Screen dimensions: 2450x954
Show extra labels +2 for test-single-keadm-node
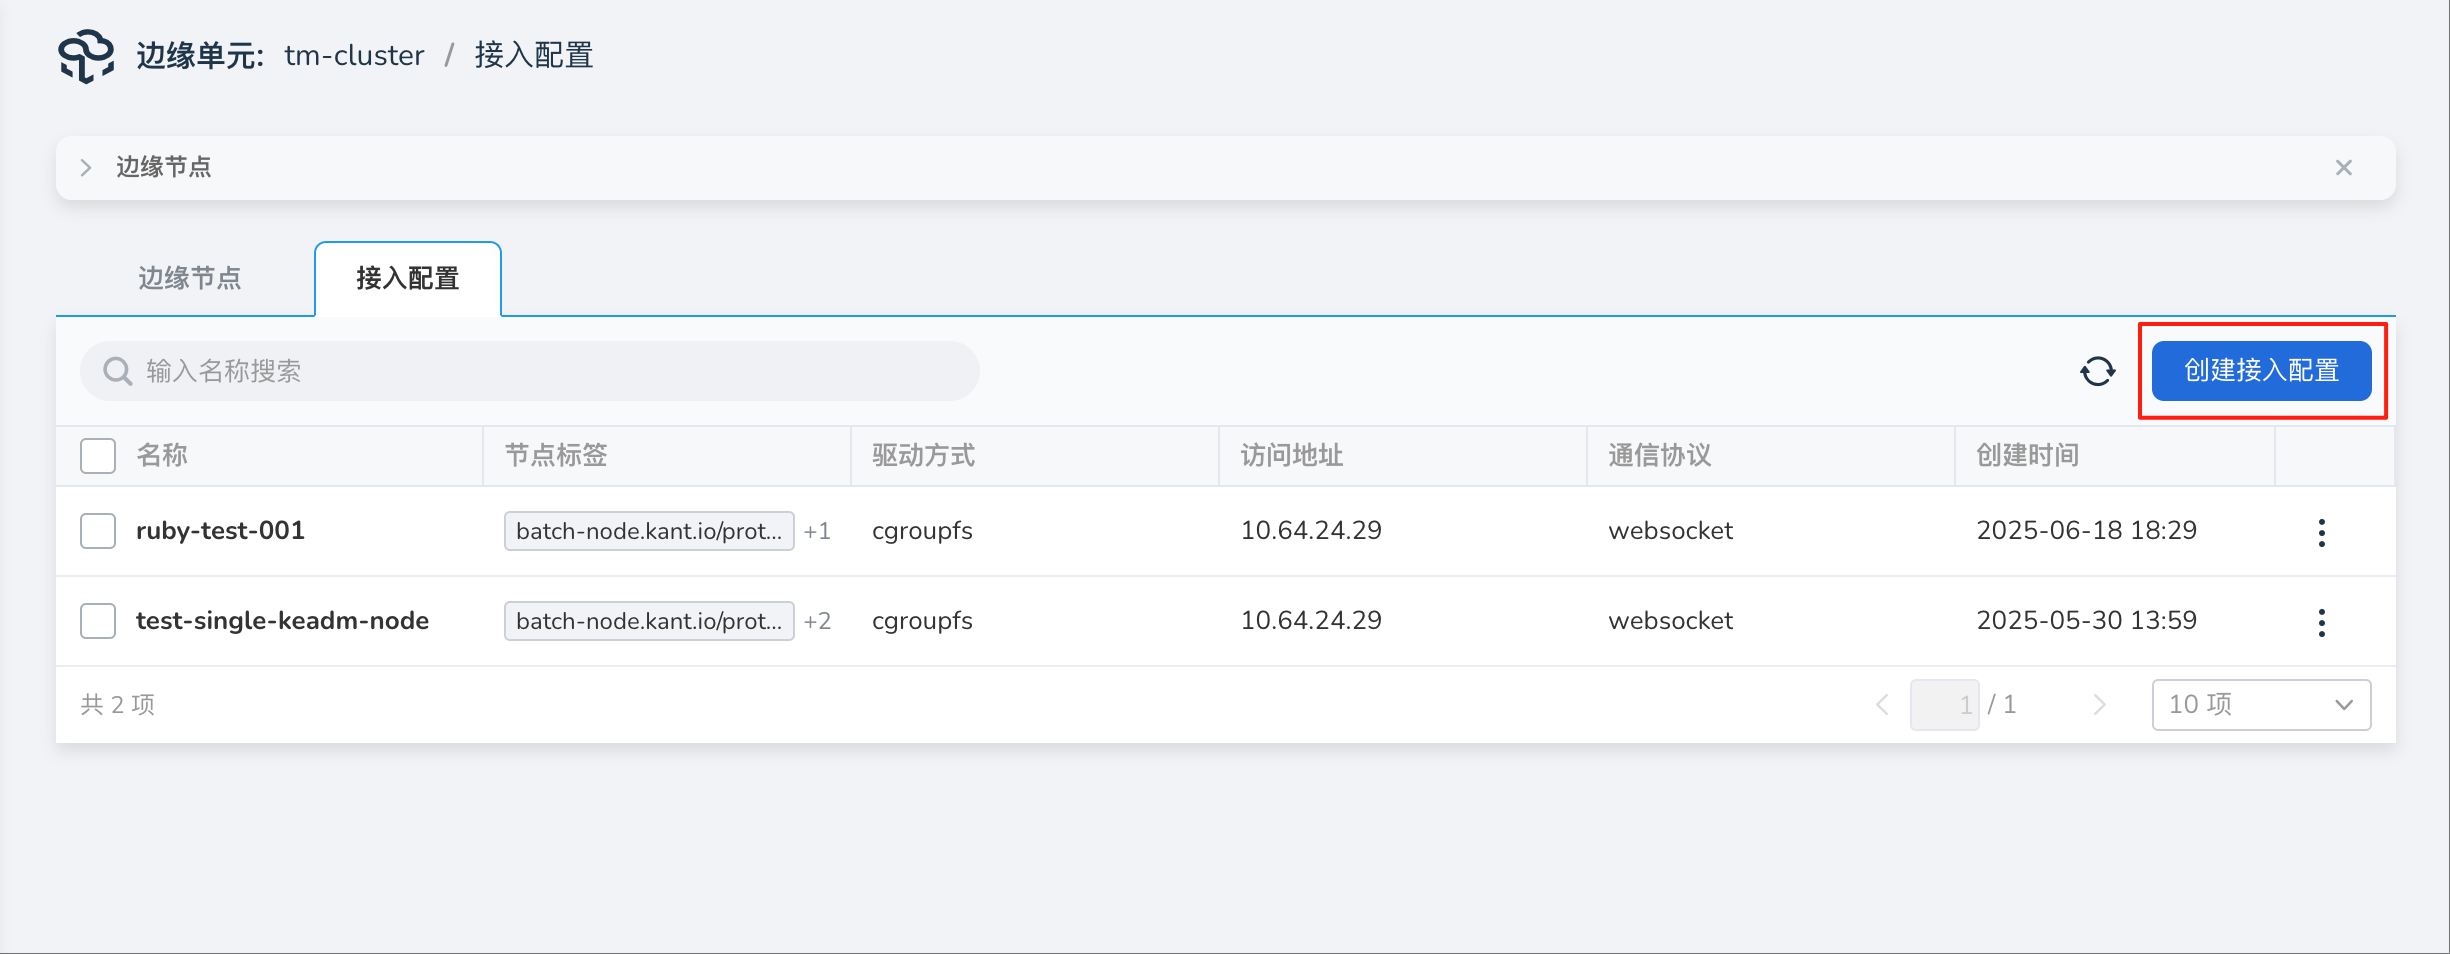point(817,621)
